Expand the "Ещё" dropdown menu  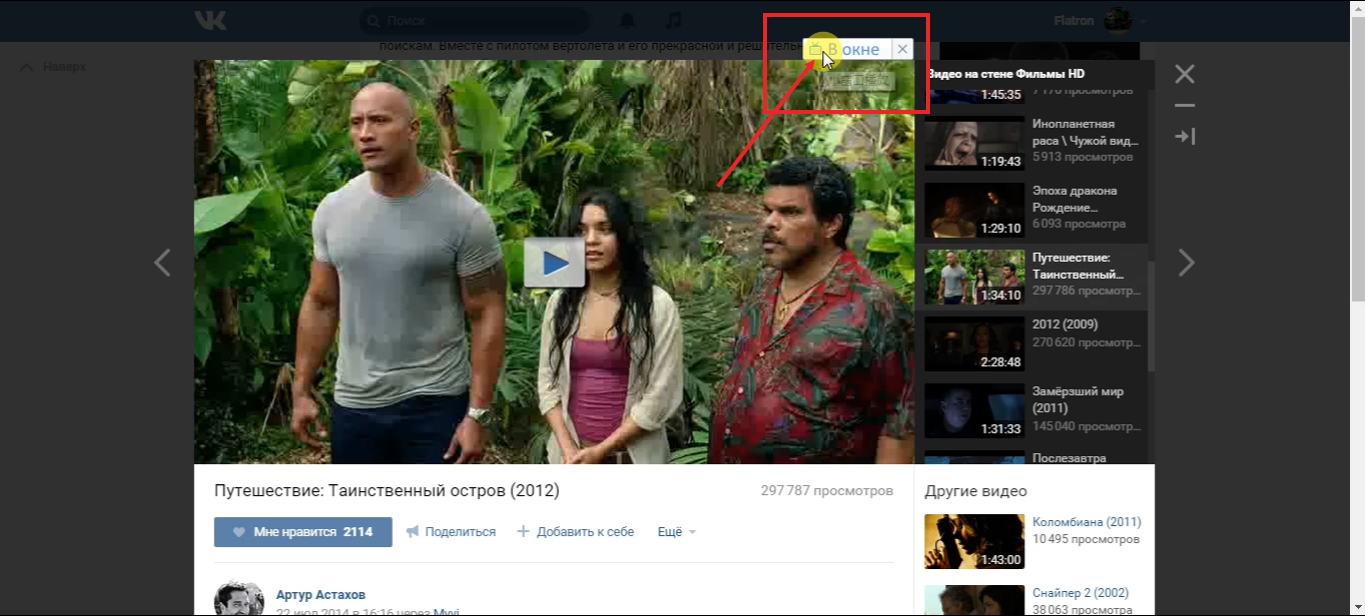pyautogui.click(x=677, y=532)
